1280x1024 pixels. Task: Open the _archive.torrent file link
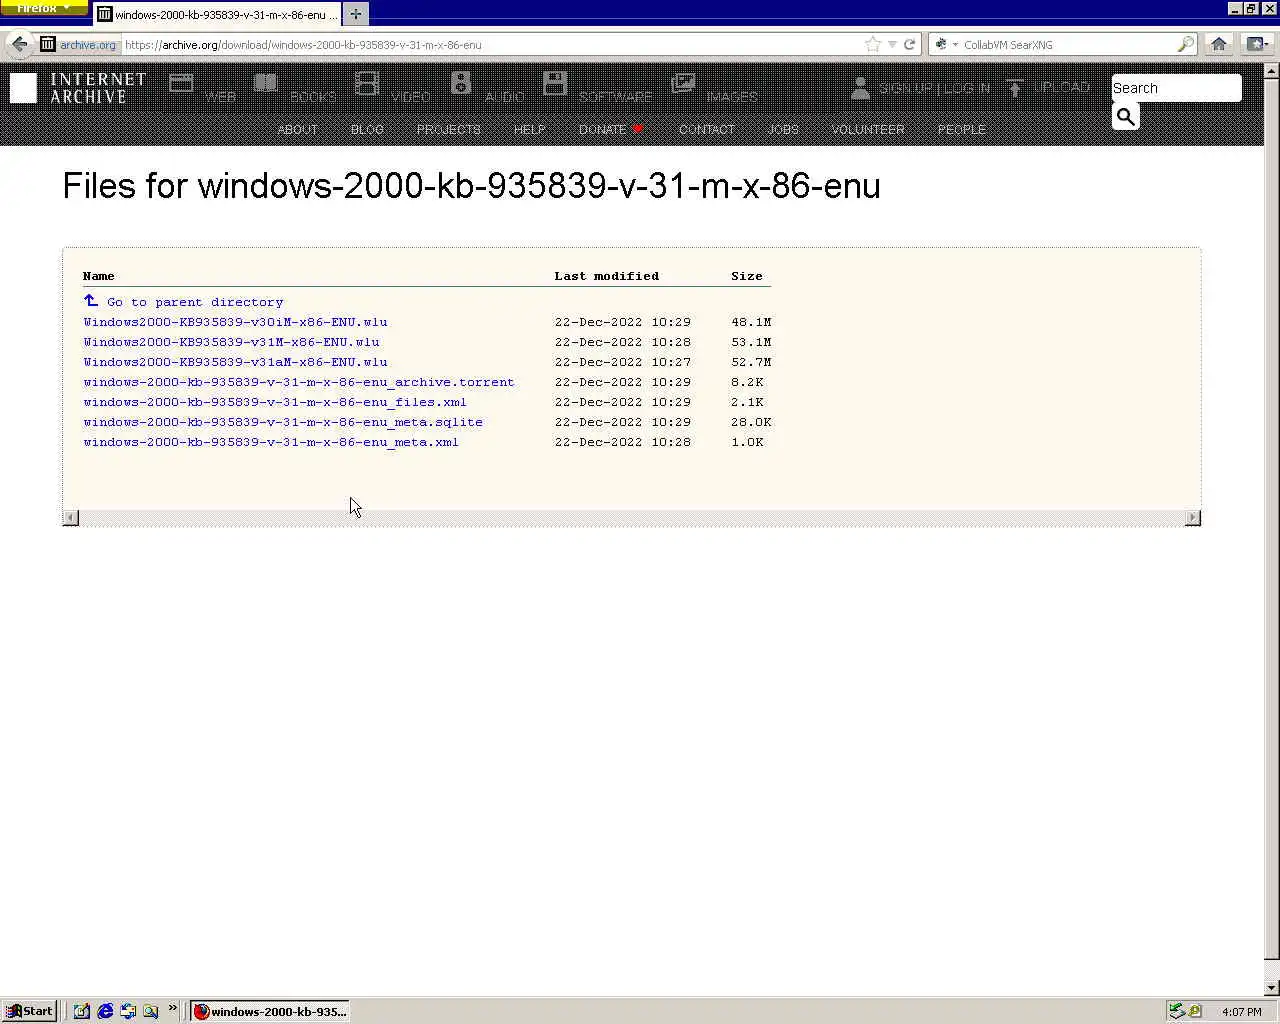tap(298, 382)
